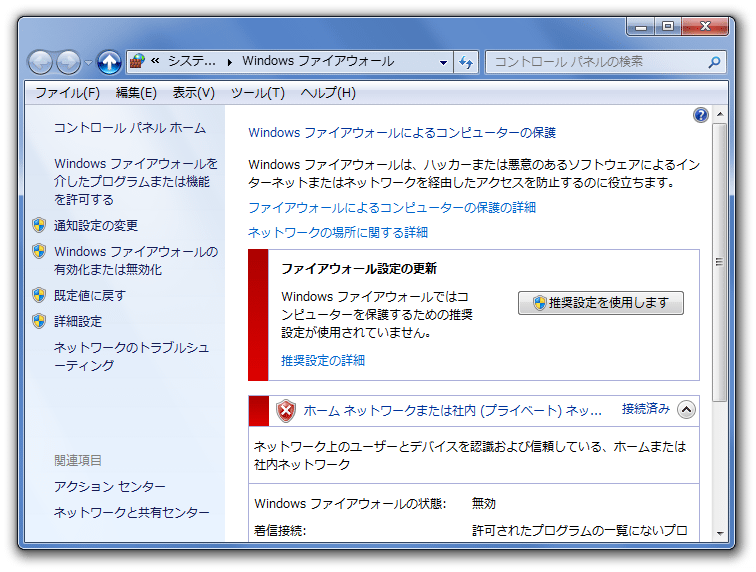Image resolution: width=756 pixels, height=572 pixels.
Task: Open Windows ファイアウォールの有効化または無効化 link
Action: click(136, 260)
